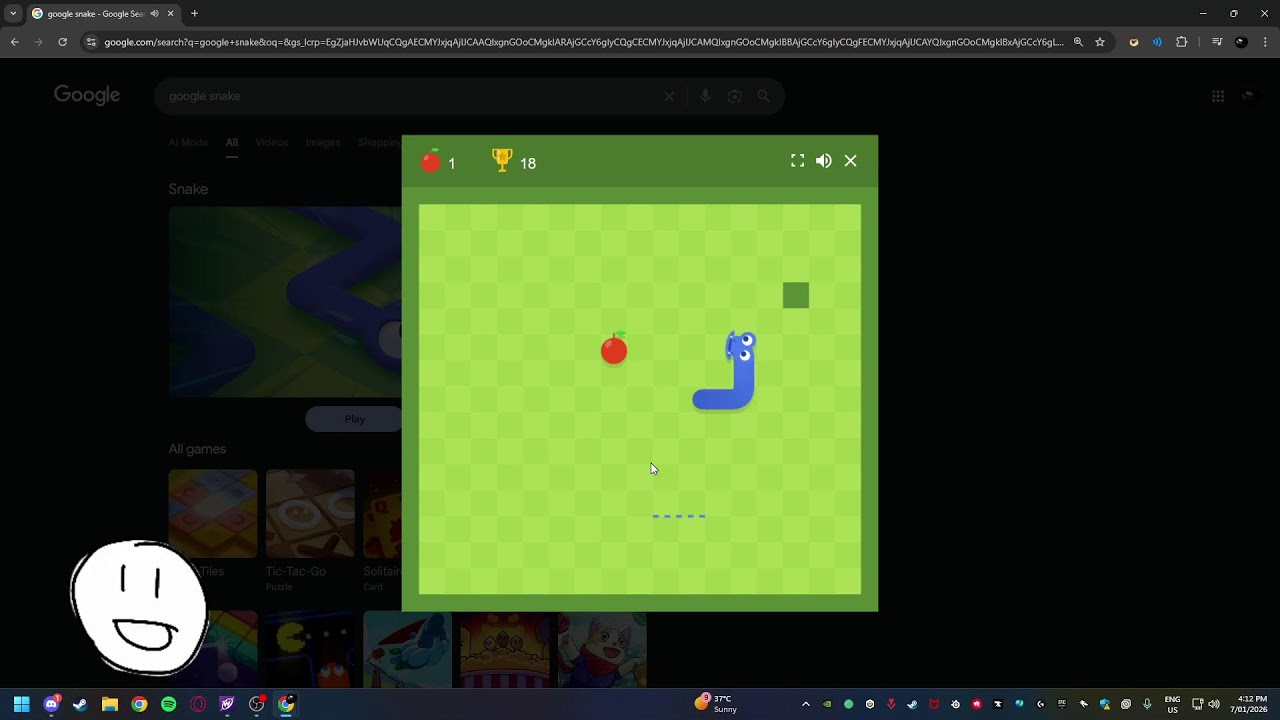
Task: Click the microphone tray icon
Action: coord(1147,704)
